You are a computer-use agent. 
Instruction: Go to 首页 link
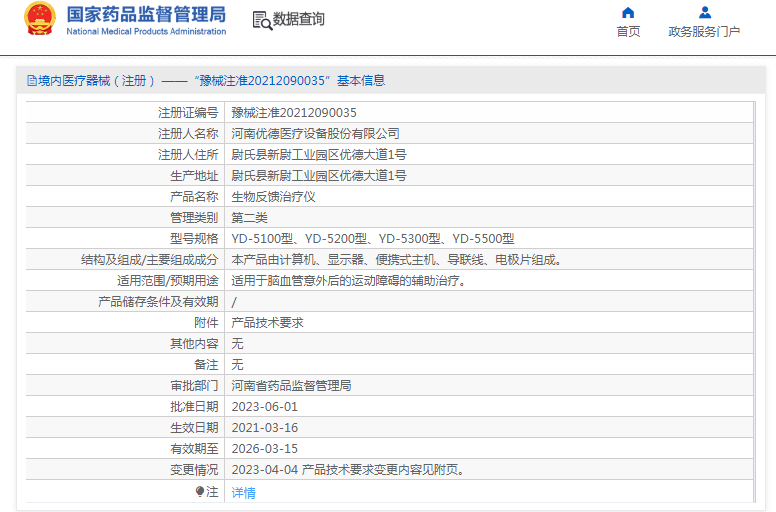click(x=628, y=32)
